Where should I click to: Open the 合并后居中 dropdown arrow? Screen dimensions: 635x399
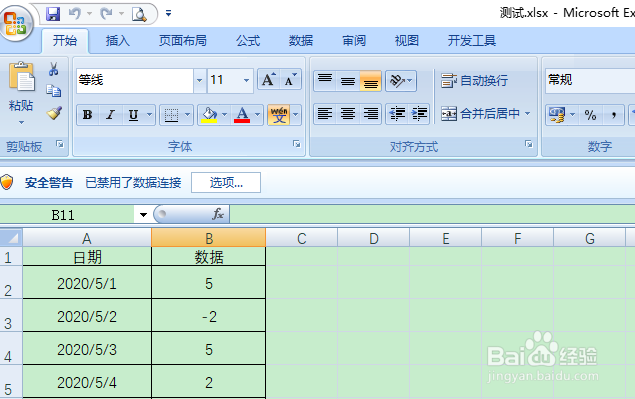(x=527, y=114)
